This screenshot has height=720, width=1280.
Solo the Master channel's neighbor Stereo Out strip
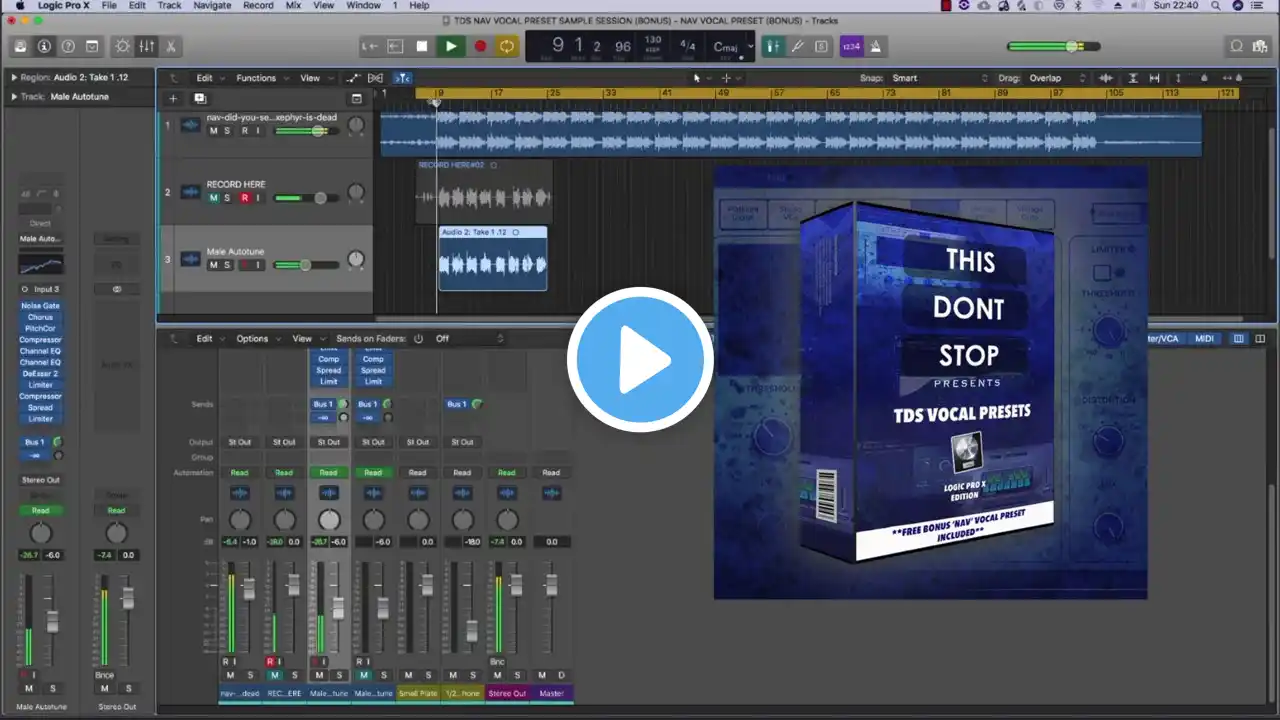[x=518, y=675]
